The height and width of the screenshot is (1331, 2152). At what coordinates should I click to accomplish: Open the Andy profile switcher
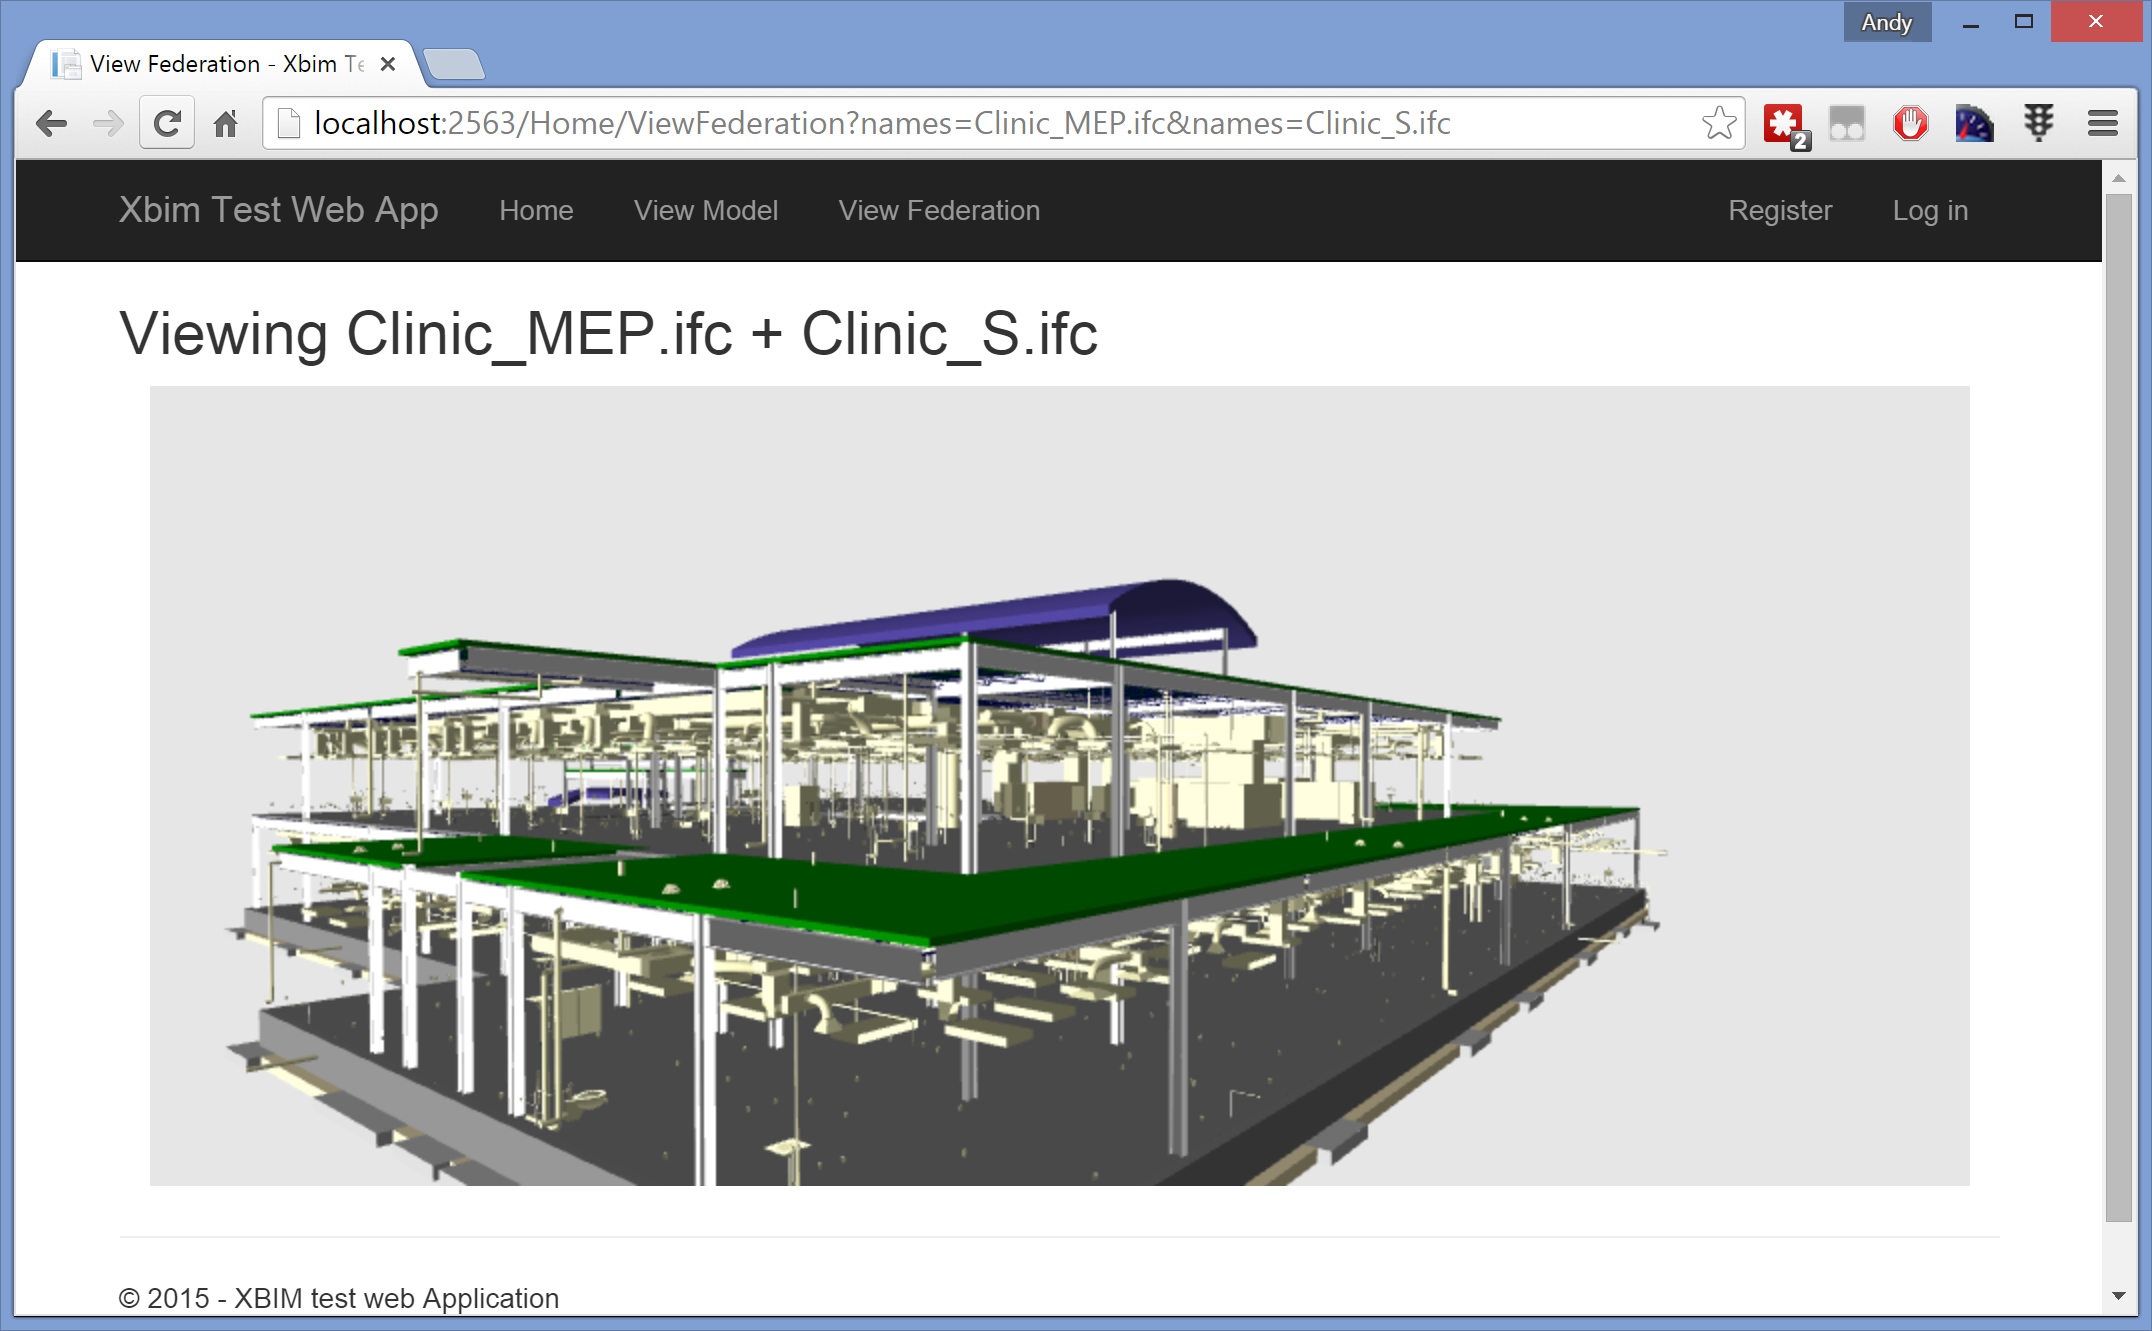1886,22
